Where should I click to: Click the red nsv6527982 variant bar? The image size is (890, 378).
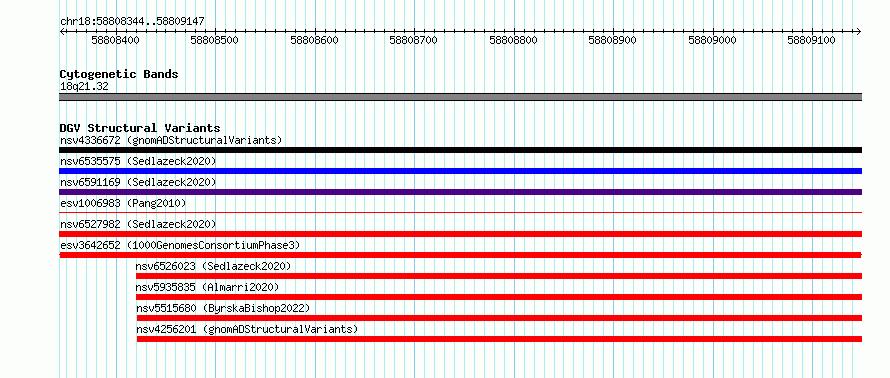tap(460, 234)
